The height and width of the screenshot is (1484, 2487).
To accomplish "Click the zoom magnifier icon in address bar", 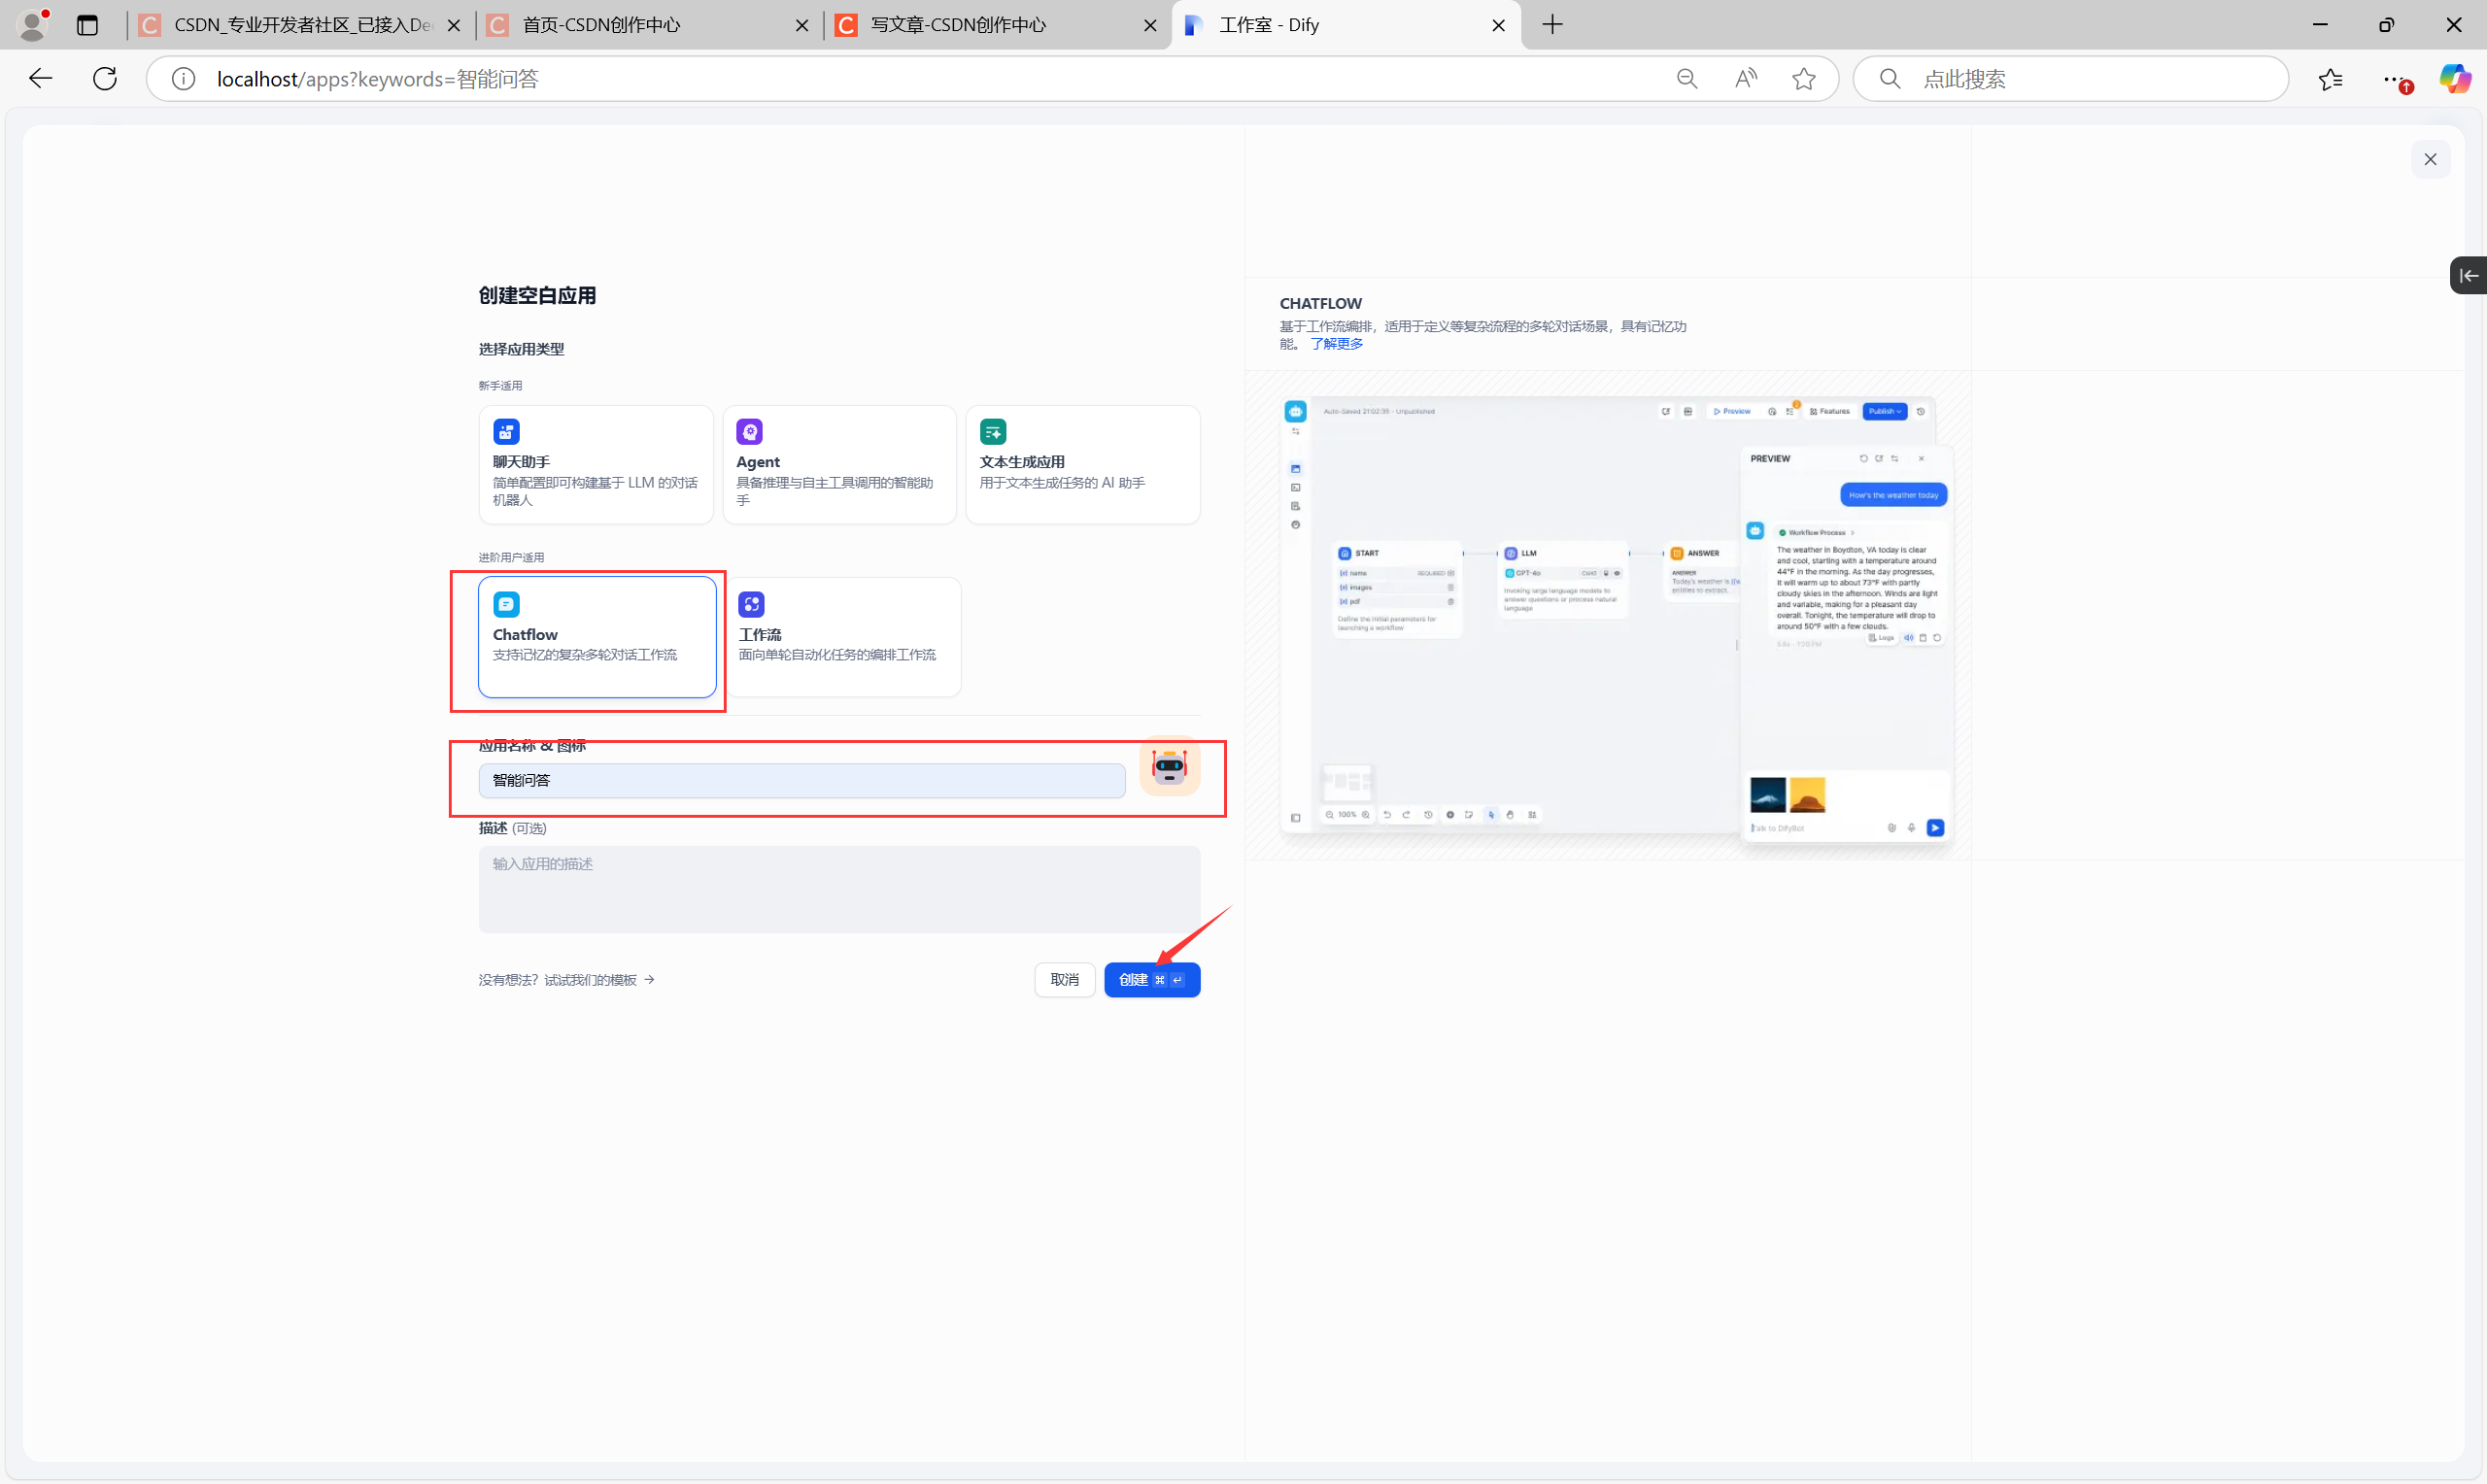I will (1686, 79).
